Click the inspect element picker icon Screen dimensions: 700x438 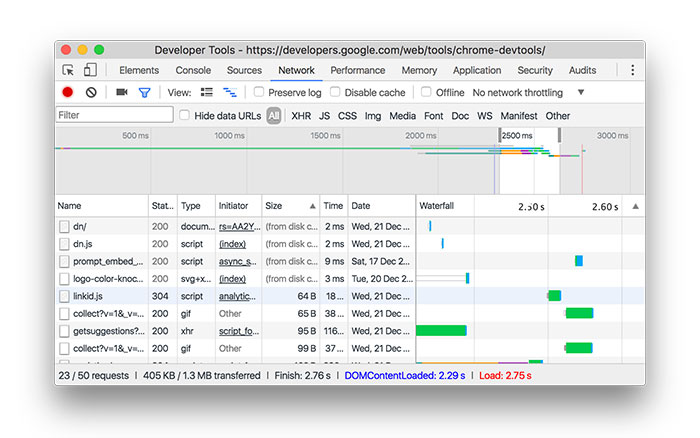coord(68,70)
